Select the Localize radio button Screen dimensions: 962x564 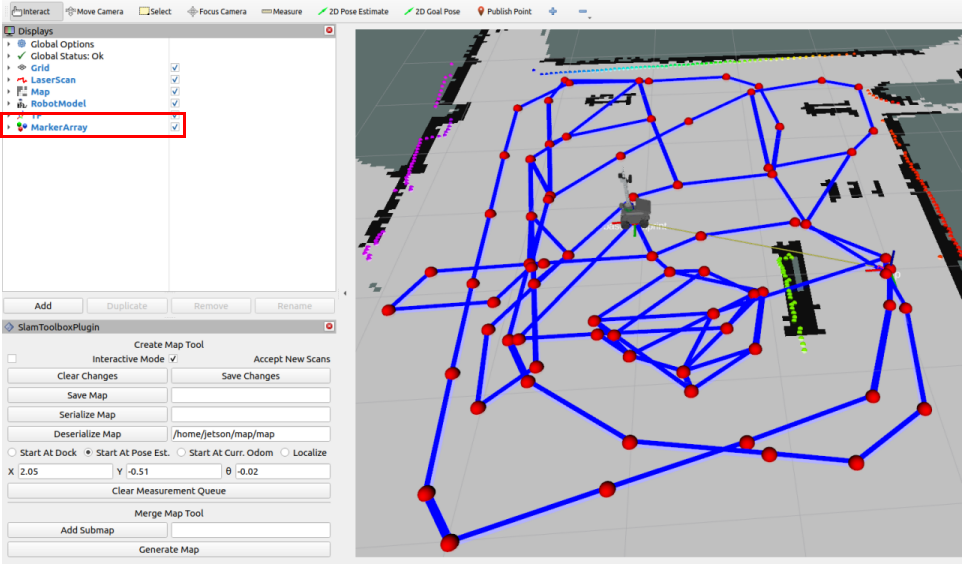(285, 452)
